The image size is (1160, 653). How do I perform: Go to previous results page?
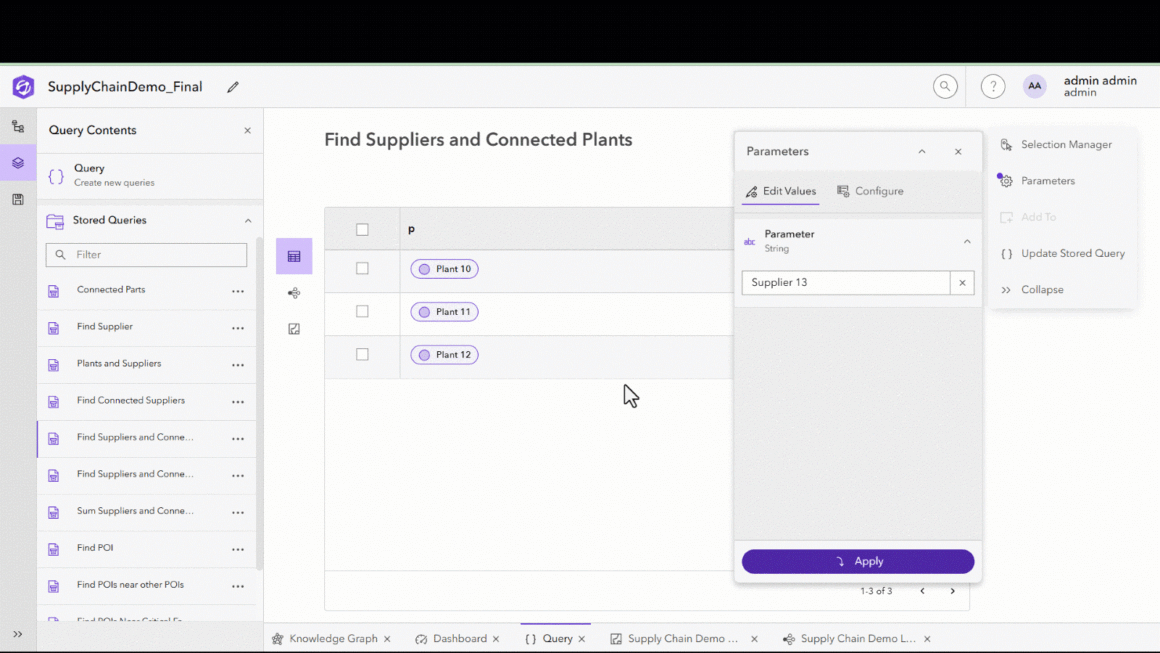(x=922, y=591)
